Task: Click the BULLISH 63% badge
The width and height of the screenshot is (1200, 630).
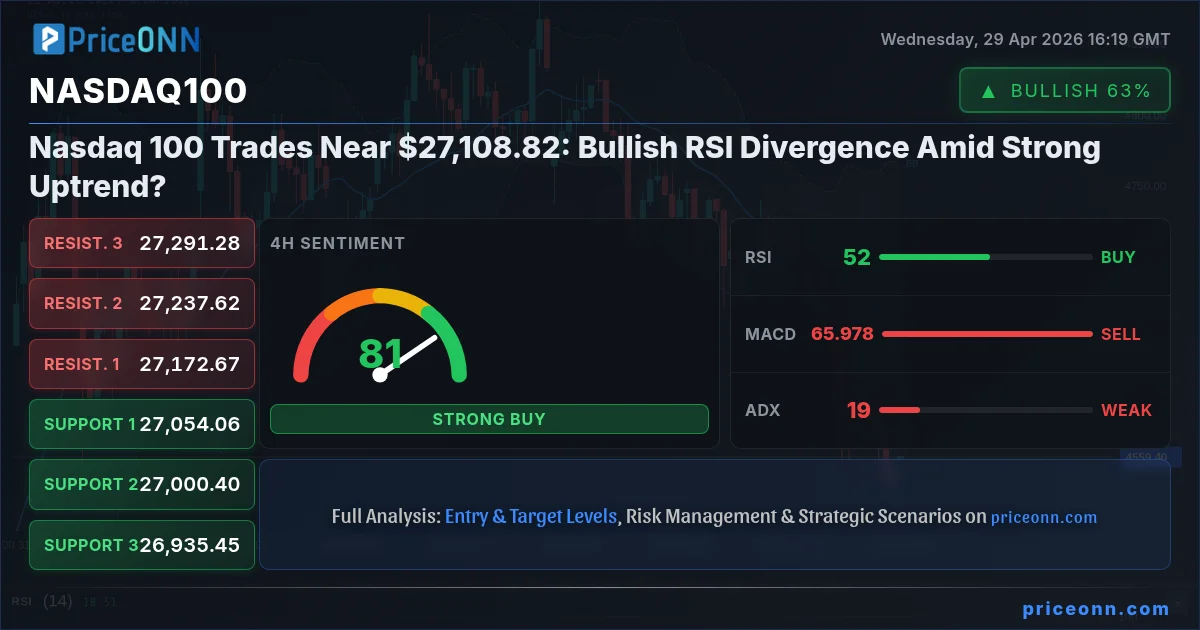Action: pyautogui.click(x=1064, y=90)
